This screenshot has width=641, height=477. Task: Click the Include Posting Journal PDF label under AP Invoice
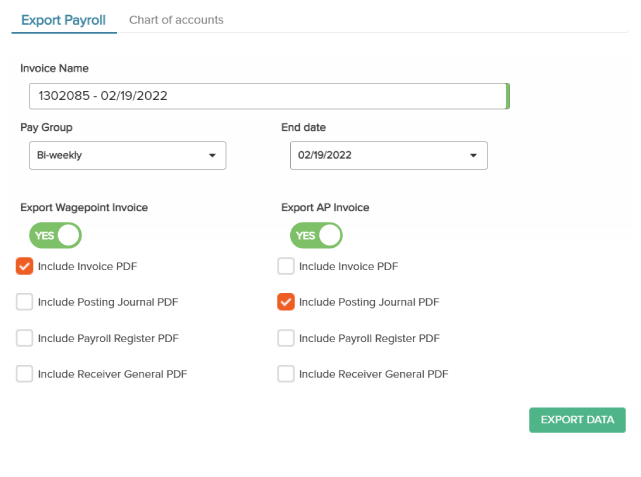369,302
